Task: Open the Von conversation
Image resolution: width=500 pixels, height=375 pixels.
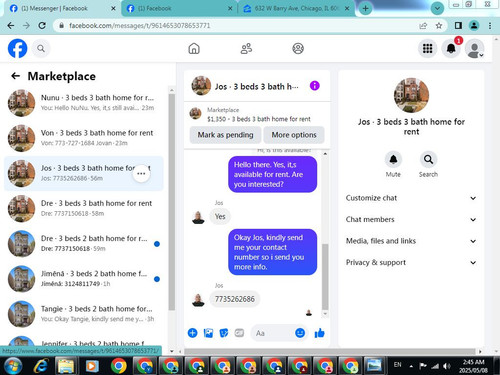Action: tap(83, 138)
